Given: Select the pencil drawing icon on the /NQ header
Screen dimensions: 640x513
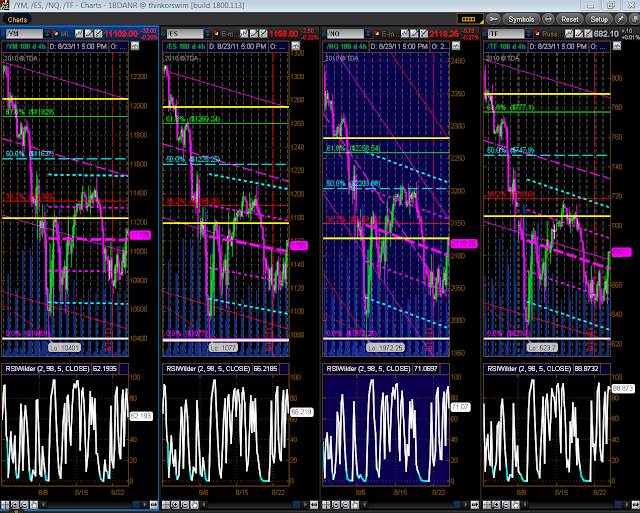Looking at the screenshot, I should (x=414, y=33).
